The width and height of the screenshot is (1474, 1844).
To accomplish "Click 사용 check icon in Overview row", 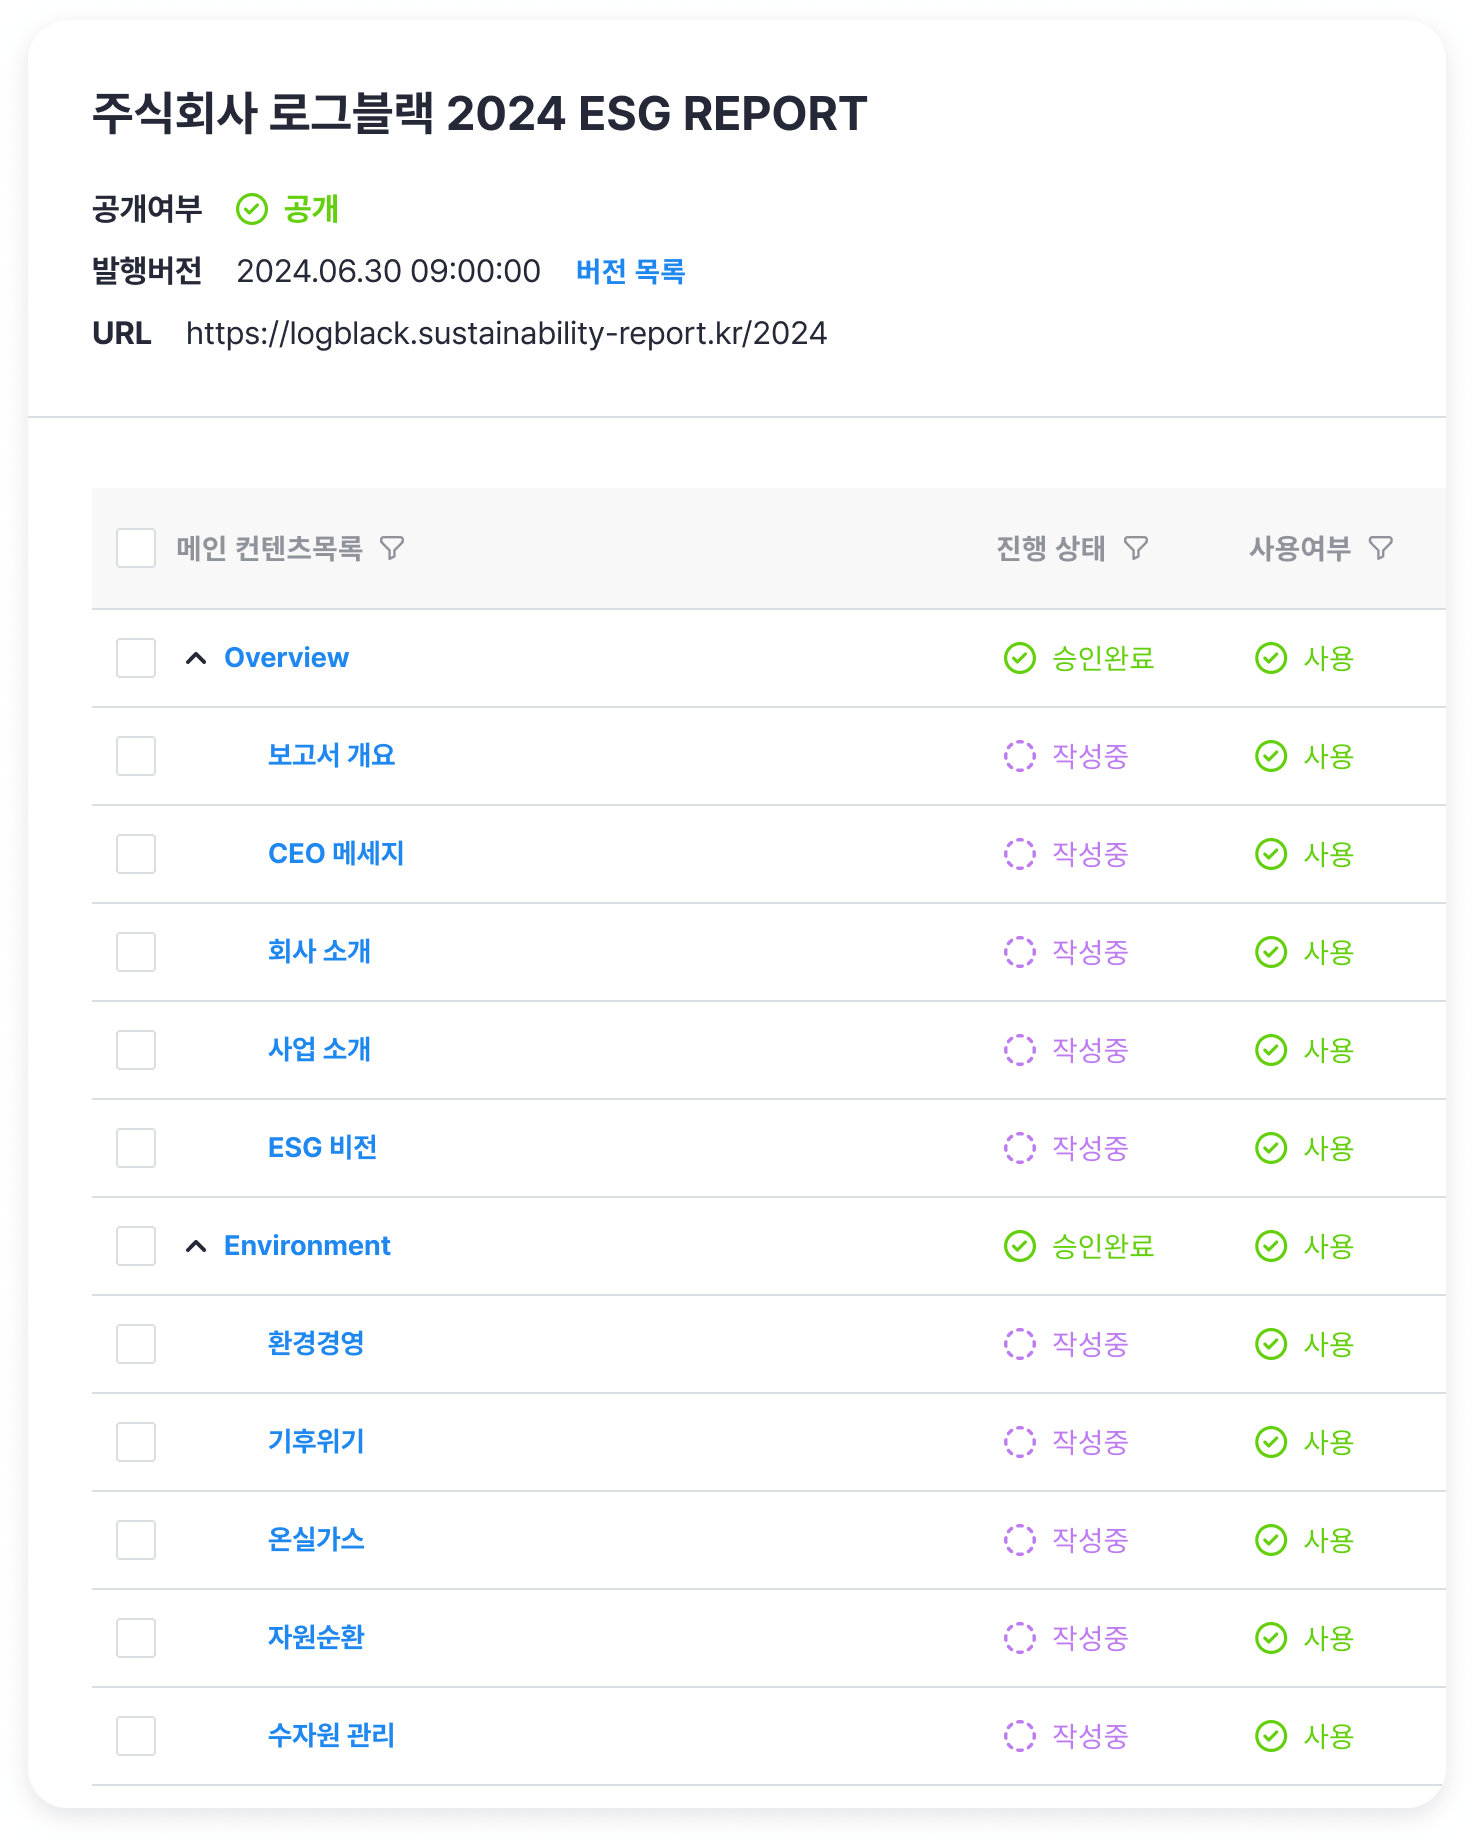I will point(1271,658).
